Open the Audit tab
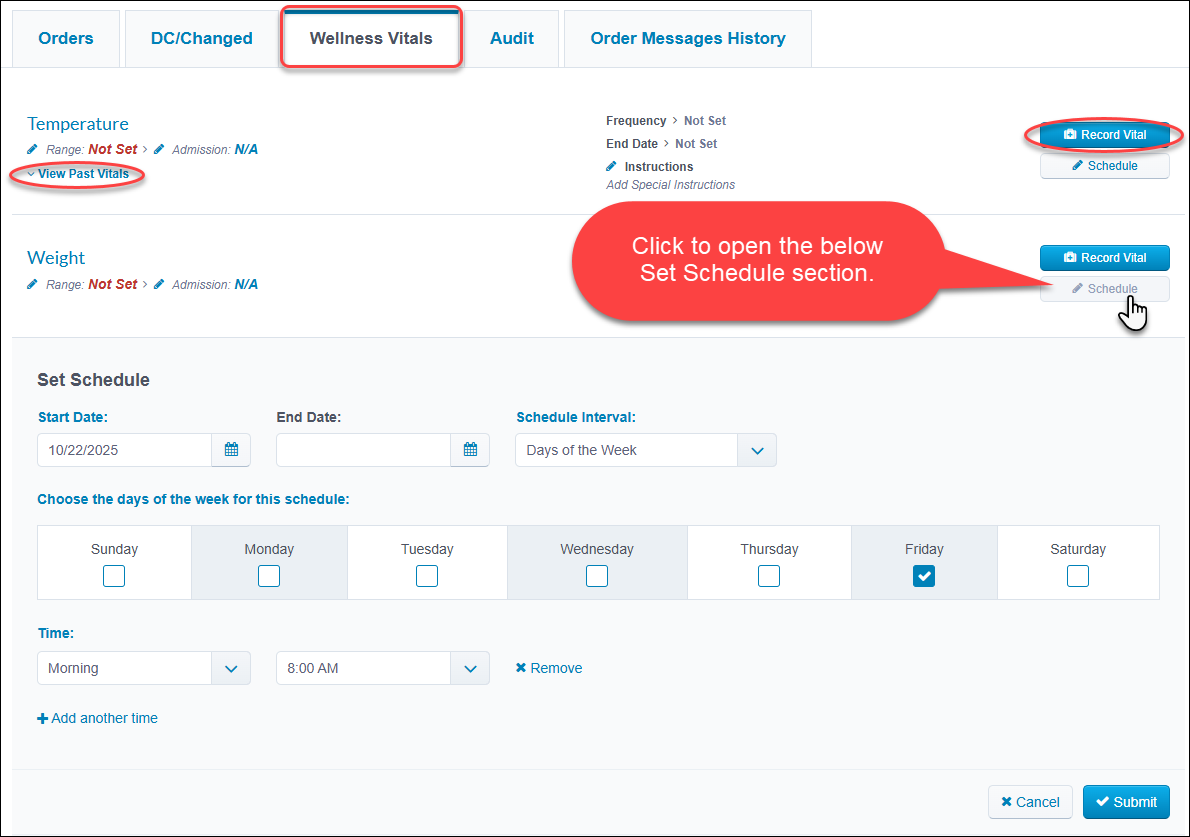This screenshot has width=1190, height=837. click(x=512, y=39)
